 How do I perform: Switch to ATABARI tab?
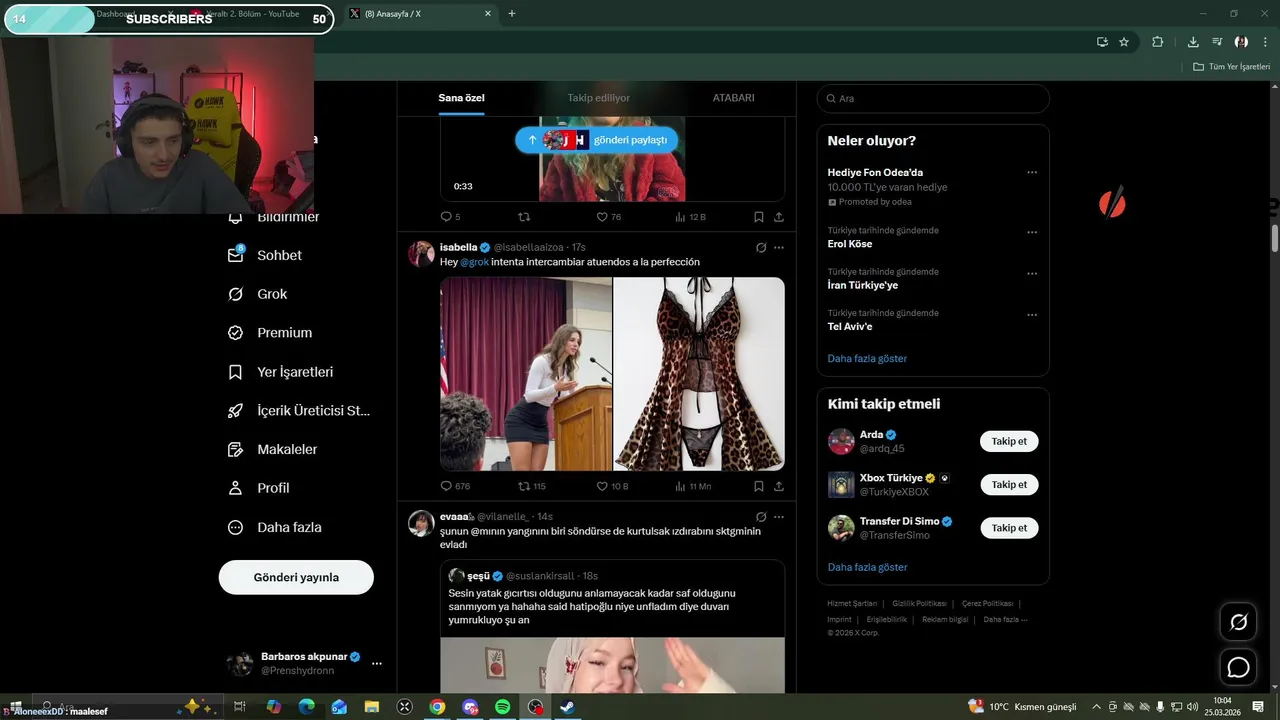click(x=733, y=98)
